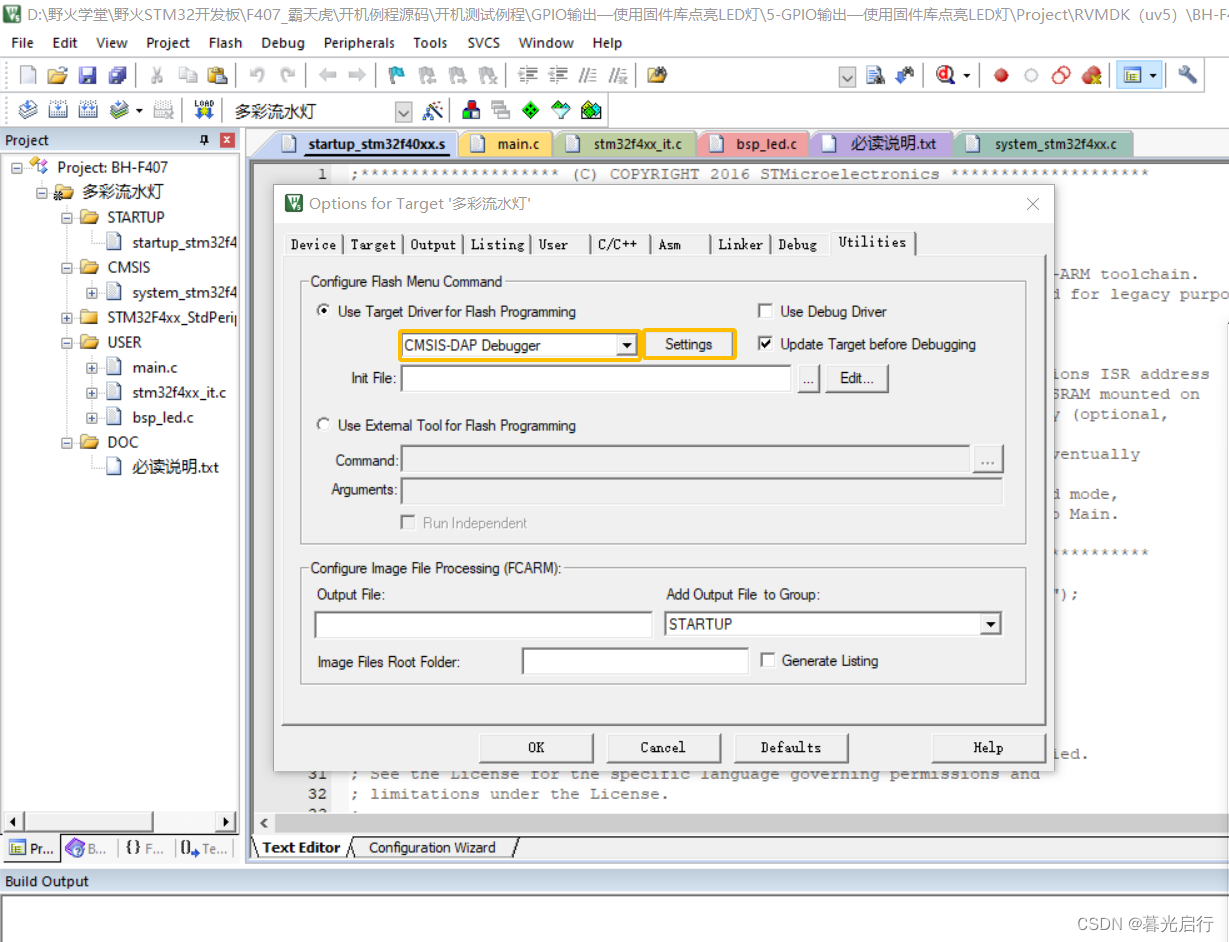Toggle a bookmark with the flag icon
The width and height of the screenshot is (1229, 942).
pos(396,75)
